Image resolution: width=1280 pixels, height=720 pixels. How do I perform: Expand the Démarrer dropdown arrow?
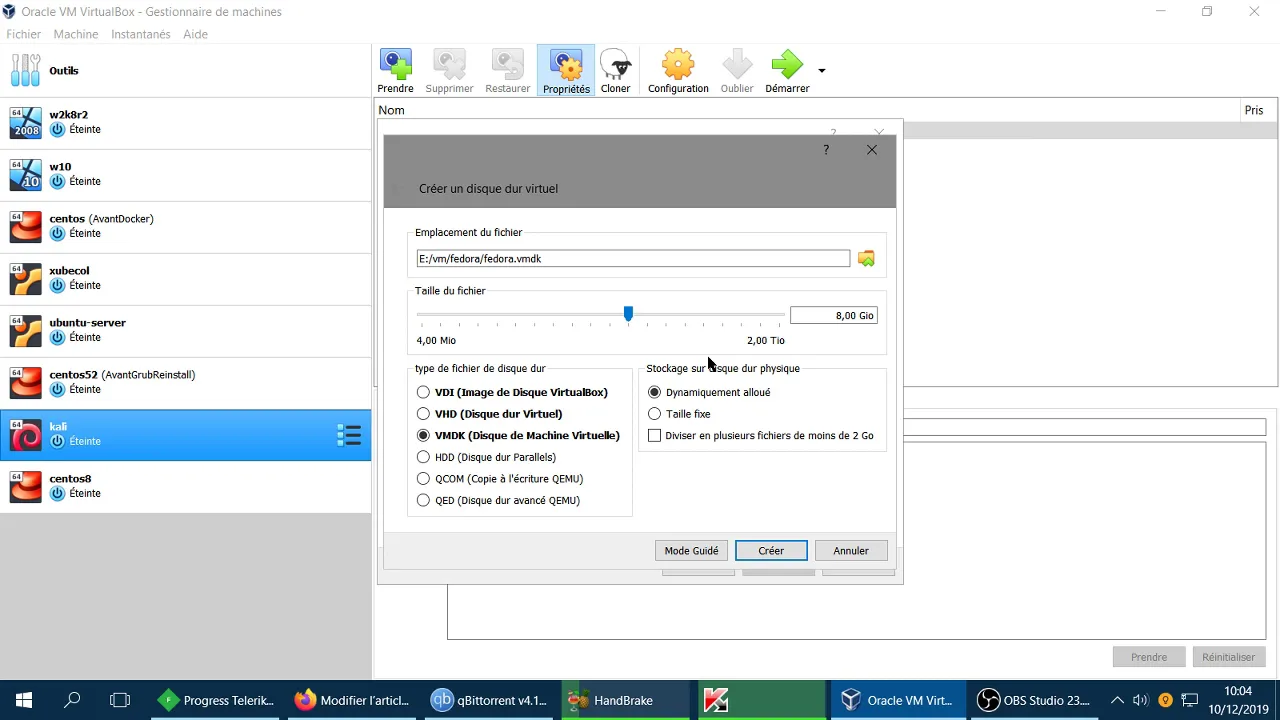pos(822,71)
